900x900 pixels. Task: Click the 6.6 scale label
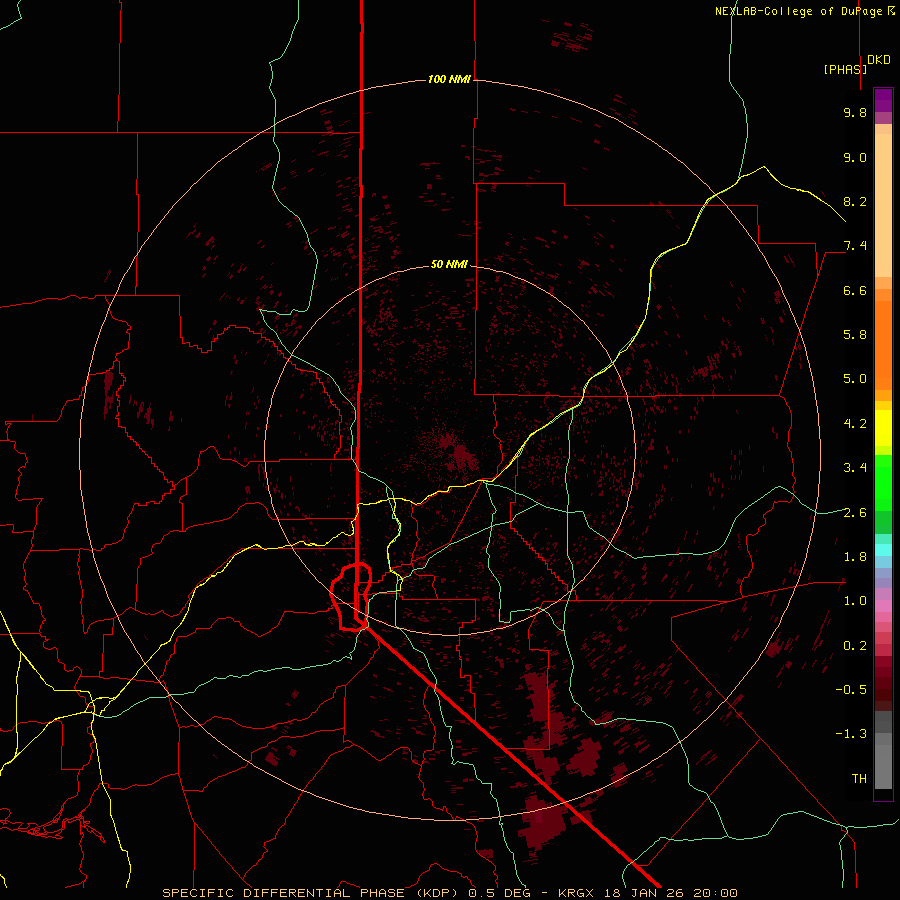click(855, 290)
